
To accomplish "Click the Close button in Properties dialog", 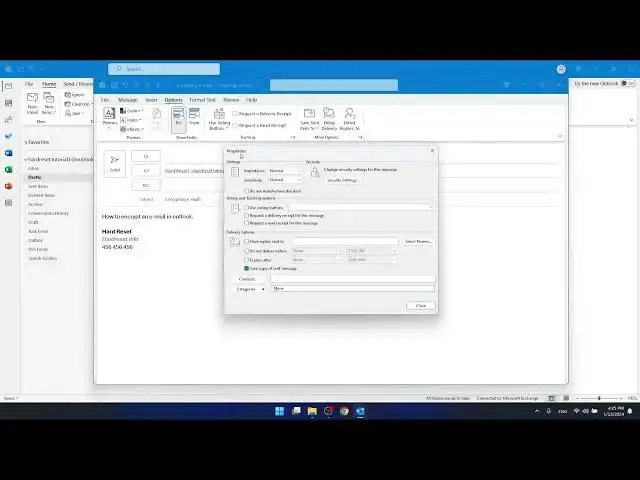I will tap(420, 306).
